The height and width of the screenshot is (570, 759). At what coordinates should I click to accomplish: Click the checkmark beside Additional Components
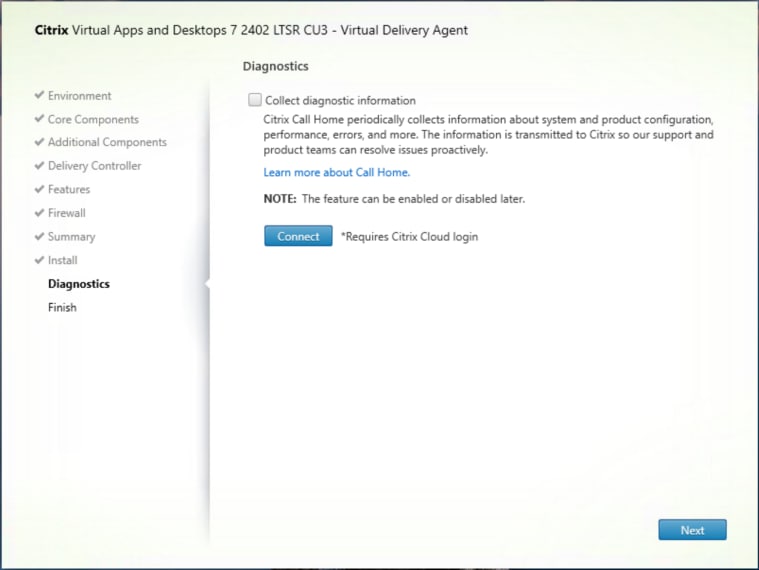click(x=40, y=142)
